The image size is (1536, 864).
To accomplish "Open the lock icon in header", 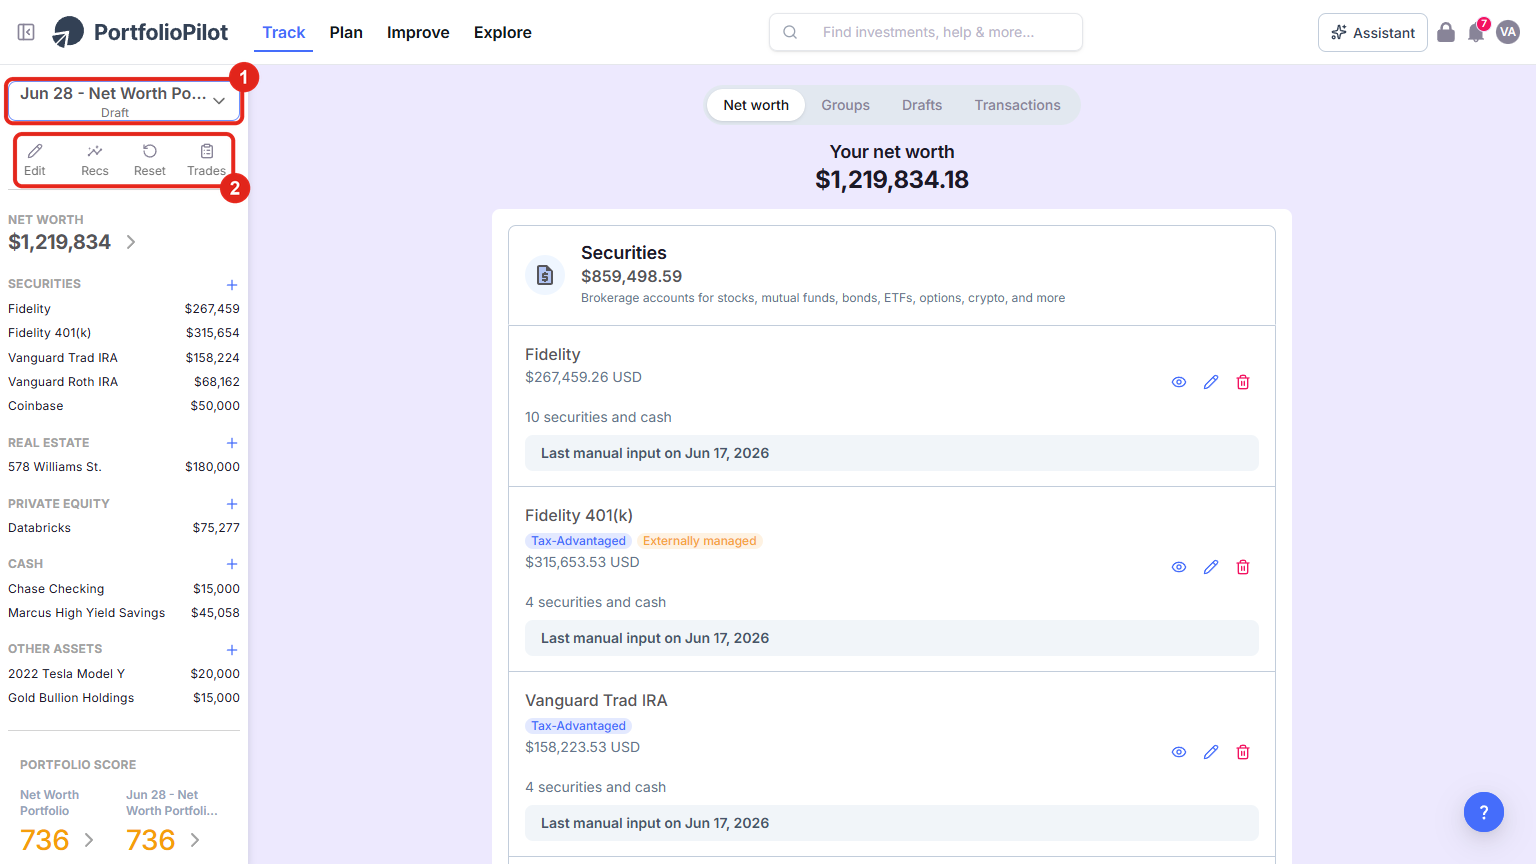I will click(x=1446, y=32).
